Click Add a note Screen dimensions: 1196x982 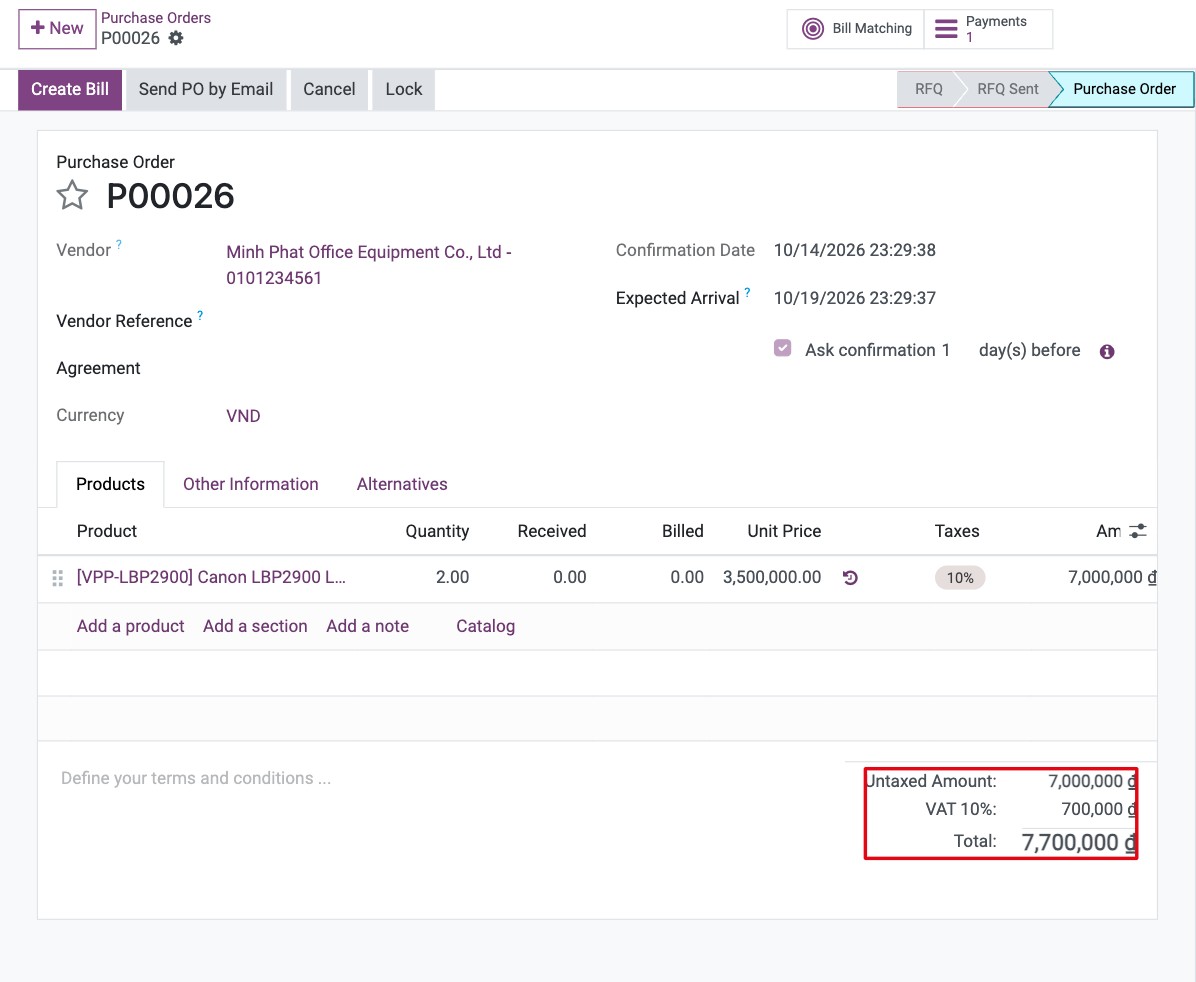pyautogui.click(x=368, y=626)
